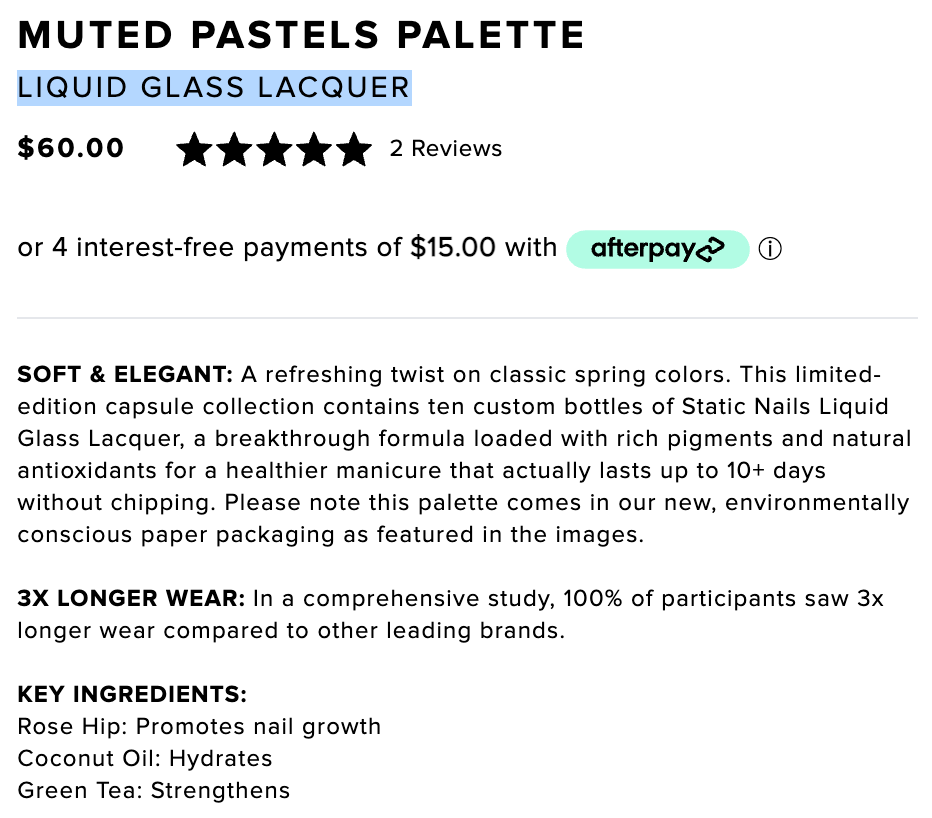Click the SOFT & ELEGANT heading
The height and width of the screenshot is (818, 932).
coord(125,375)
